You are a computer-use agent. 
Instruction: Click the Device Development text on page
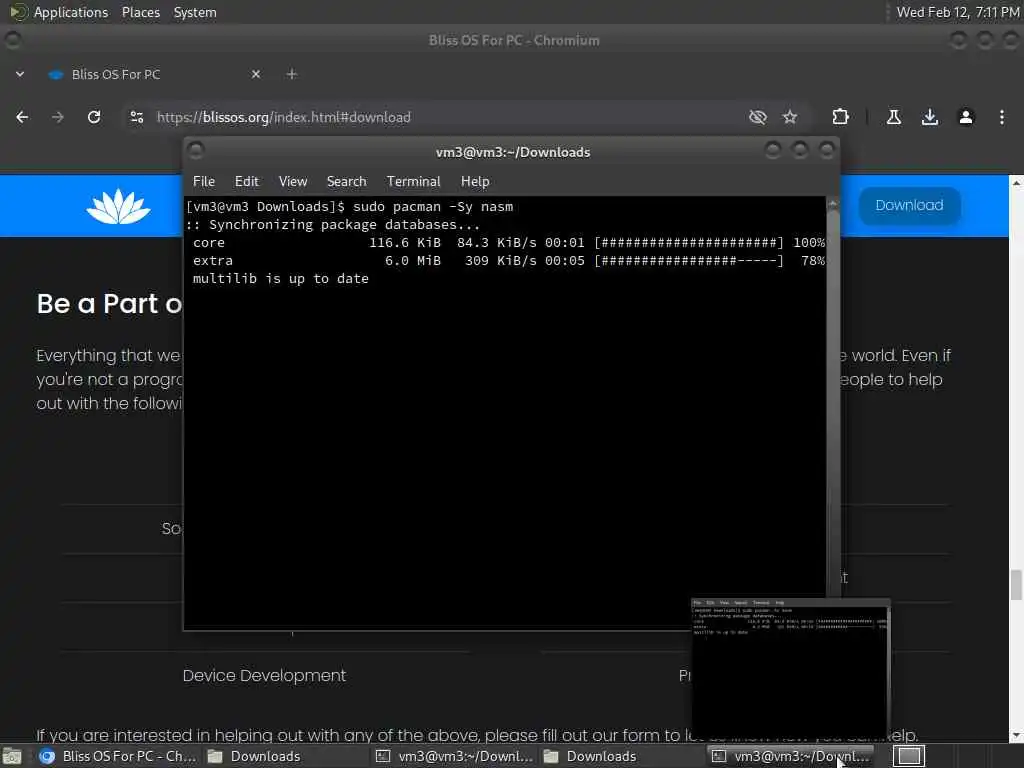tap(264, 675)
